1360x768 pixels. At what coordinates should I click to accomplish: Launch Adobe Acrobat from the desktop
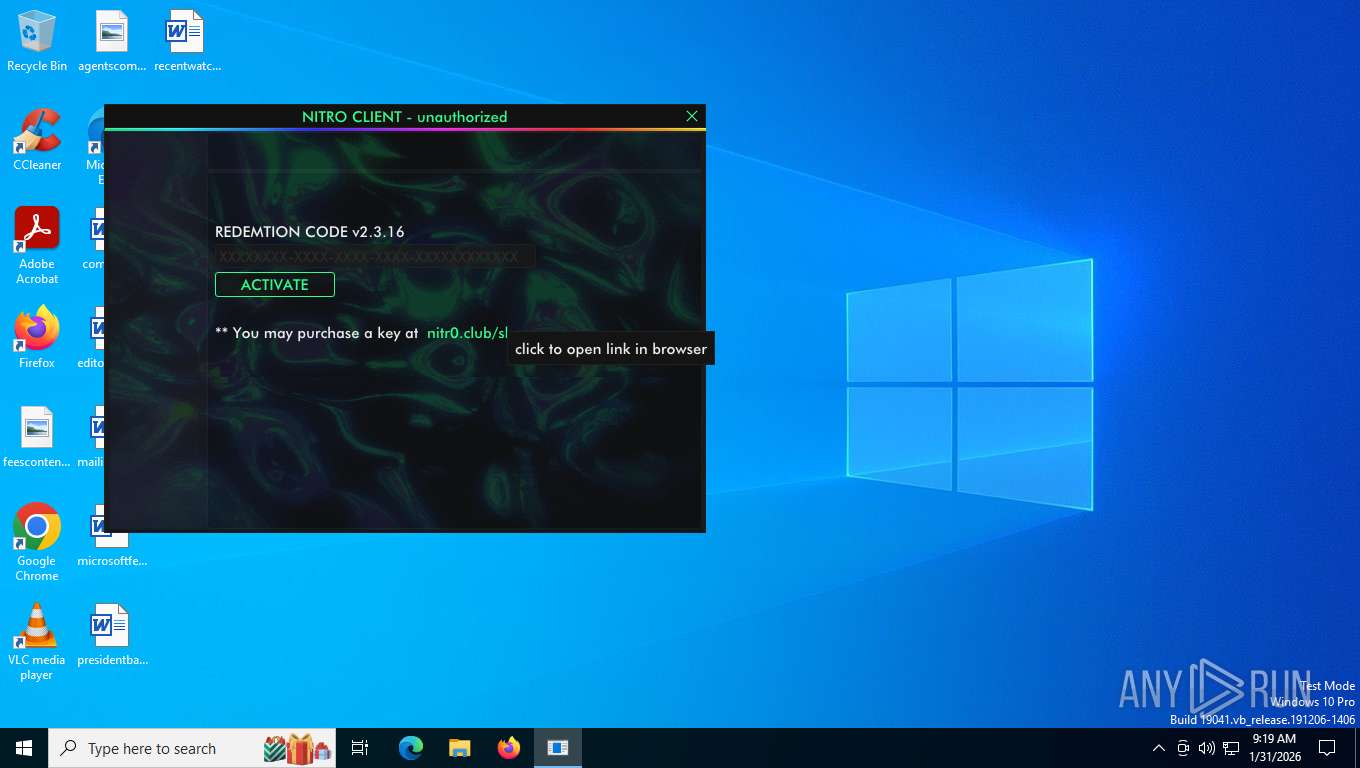point(37,245)
